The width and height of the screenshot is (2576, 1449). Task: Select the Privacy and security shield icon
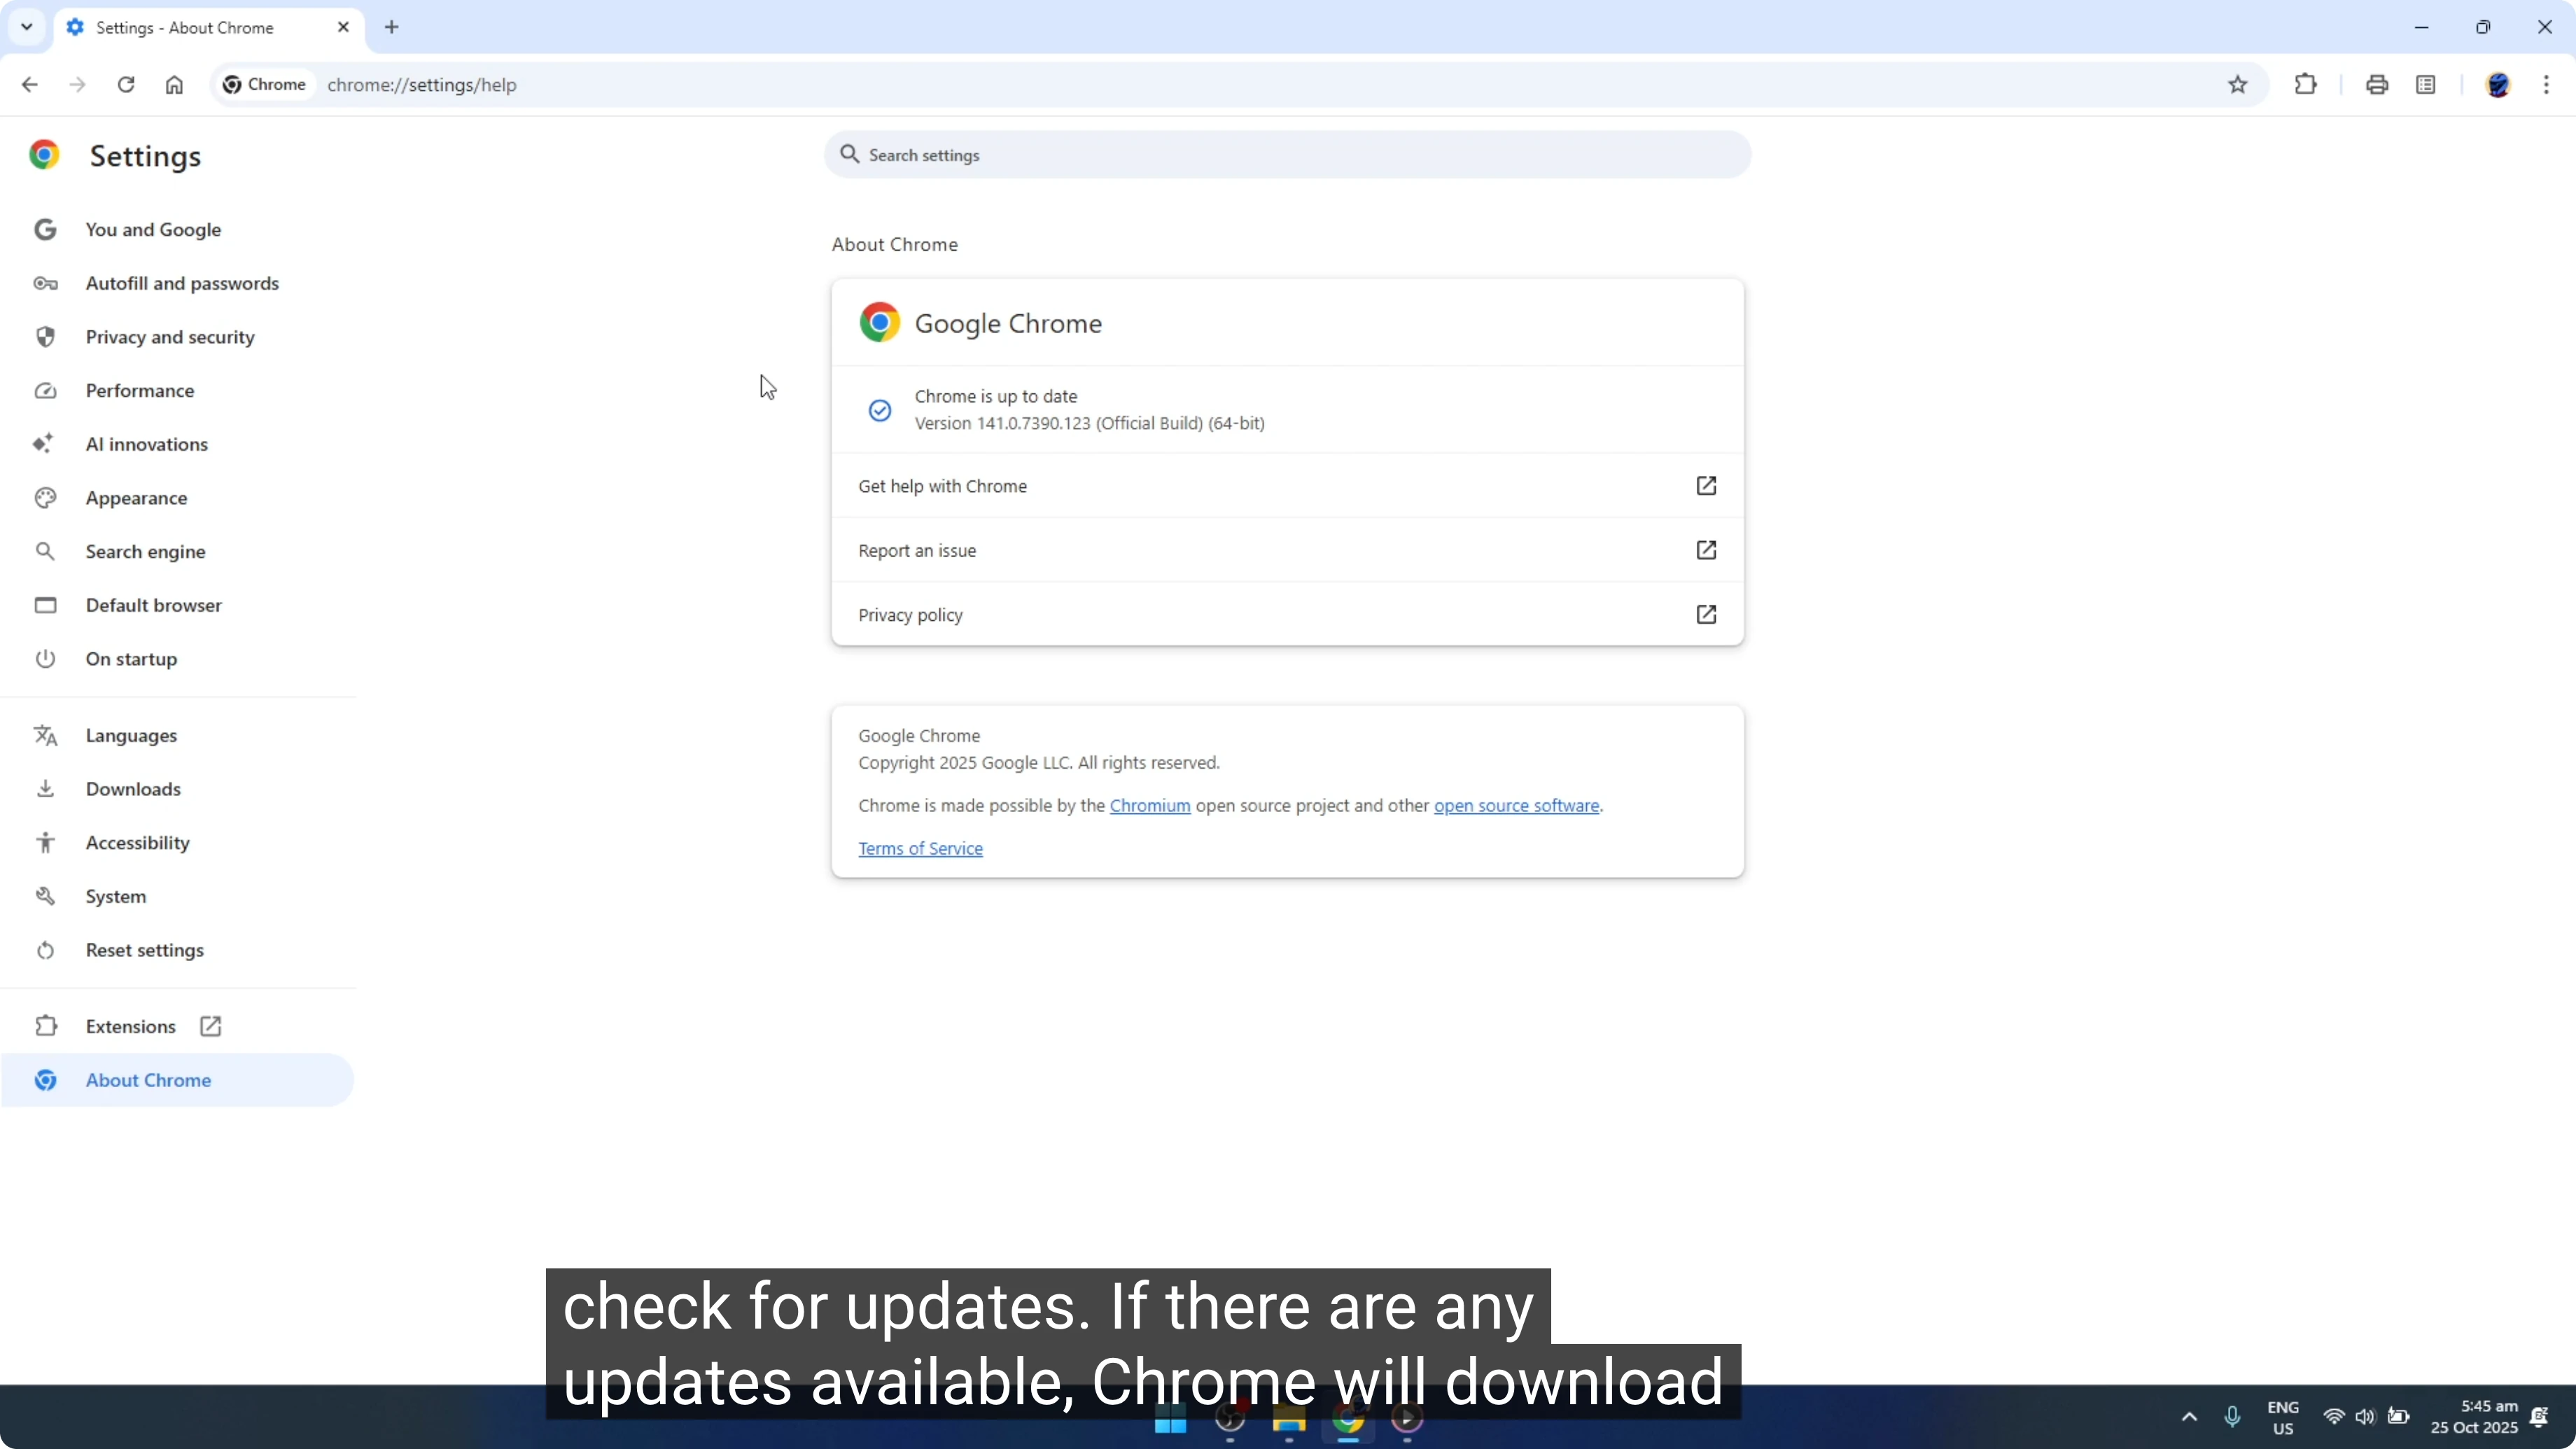(45, 336)
